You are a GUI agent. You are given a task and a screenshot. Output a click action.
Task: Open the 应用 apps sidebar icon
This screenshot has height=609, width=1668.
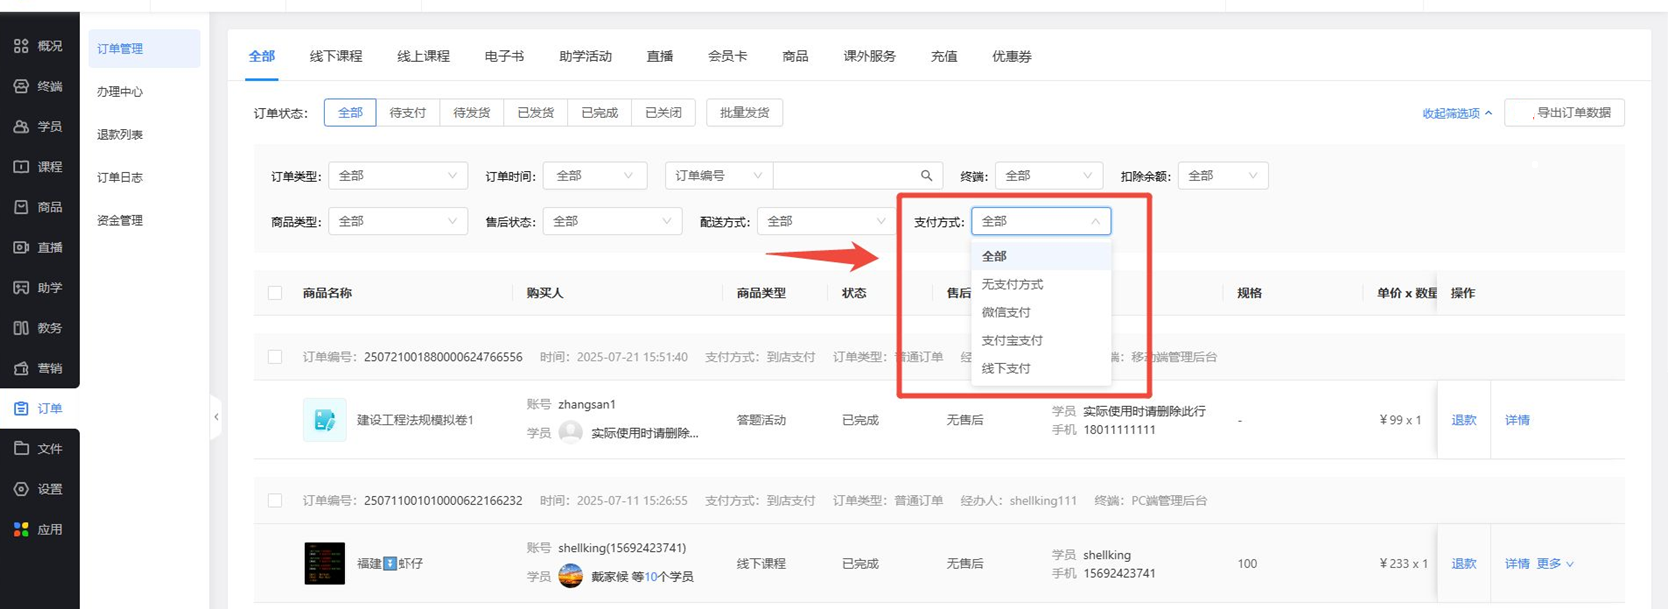[21, 529]
